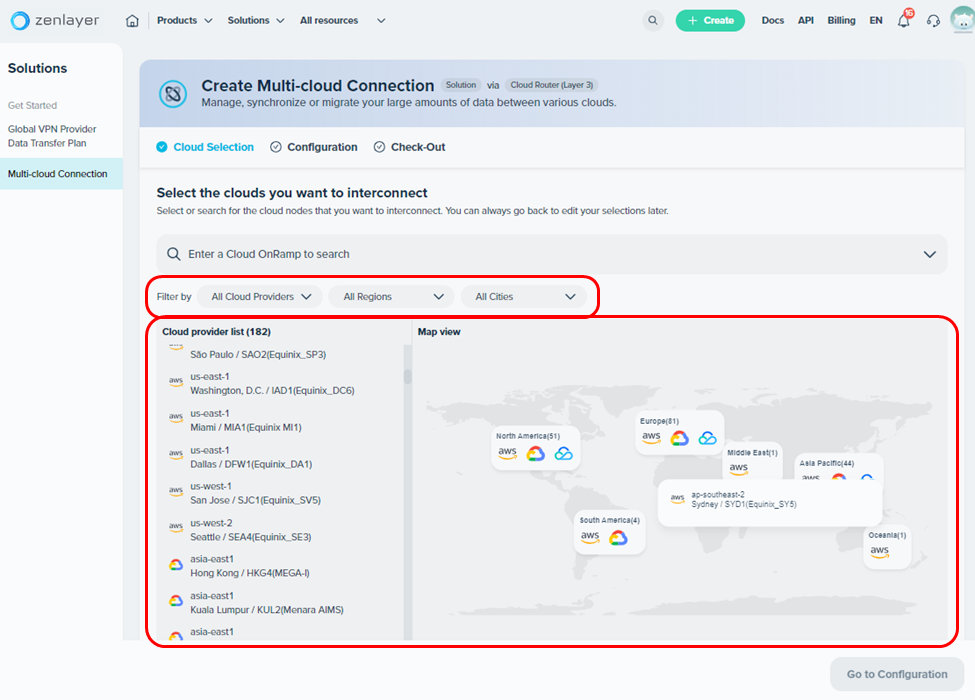Click the Asia Pacific(44) map label
The width and height of the screenshot is (975, 700).
point(826,463)
